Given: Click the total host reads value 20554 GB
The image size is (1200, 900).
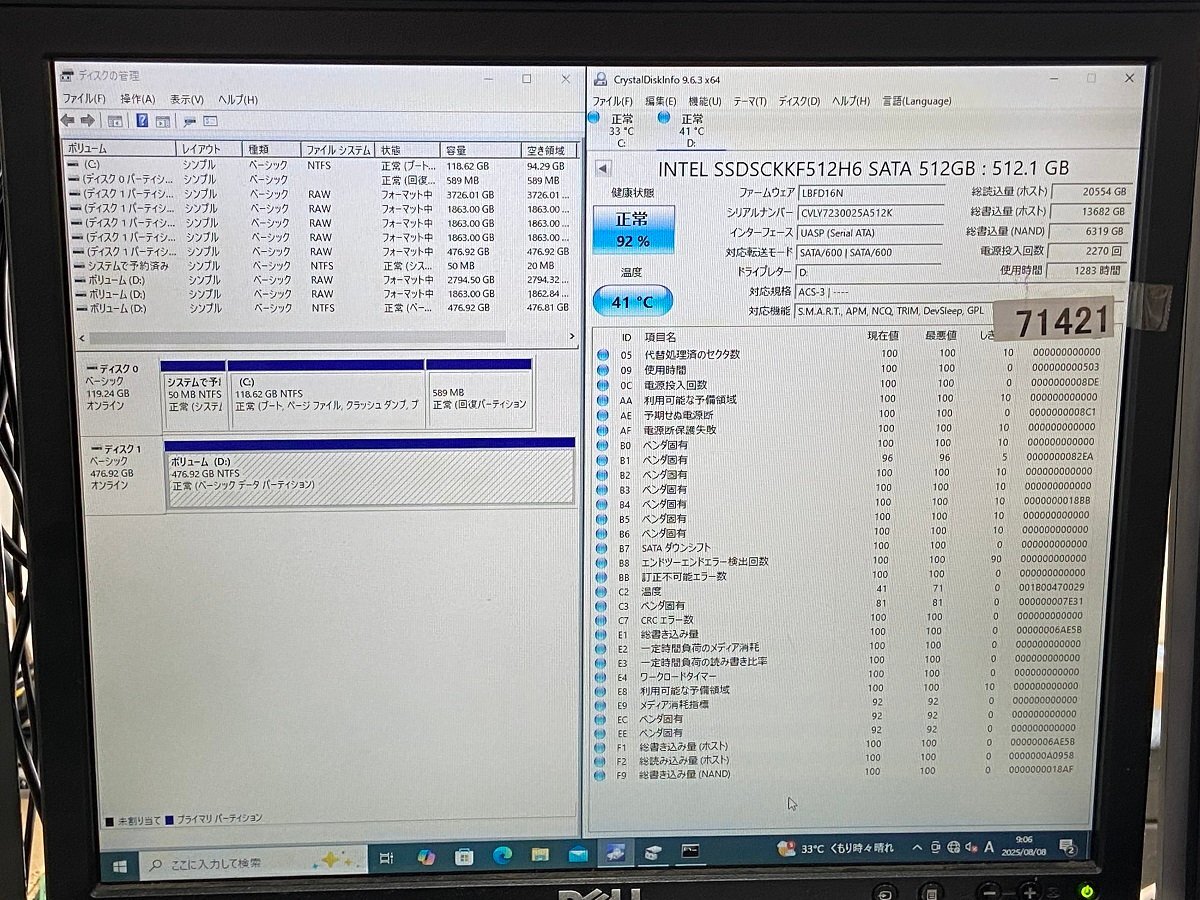Looking at the screenshot, I should 1090,191.
